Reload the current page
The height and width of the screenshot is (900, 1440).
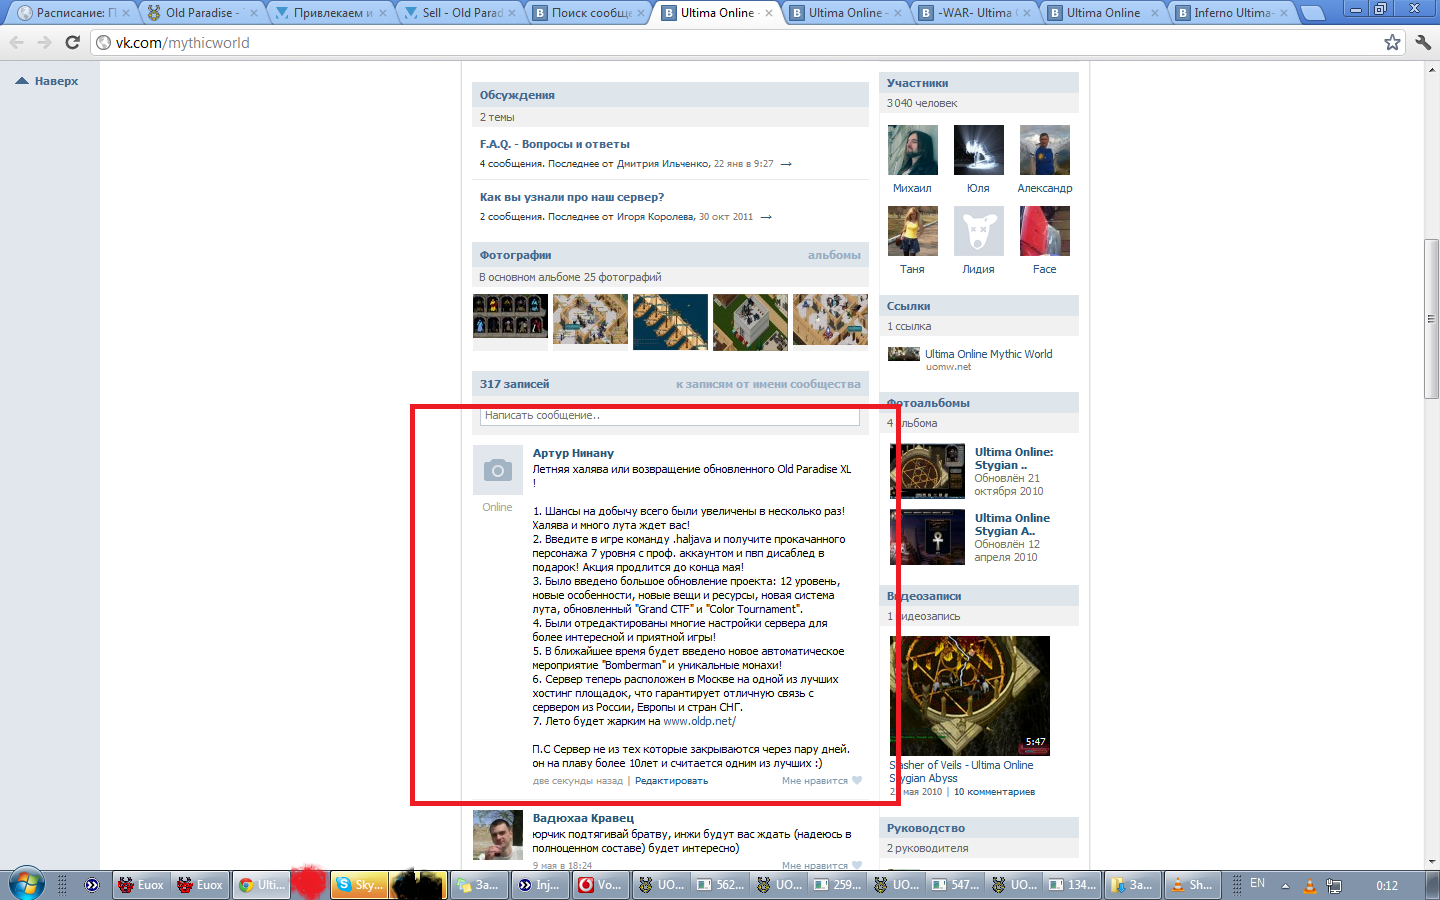point(72,42)
